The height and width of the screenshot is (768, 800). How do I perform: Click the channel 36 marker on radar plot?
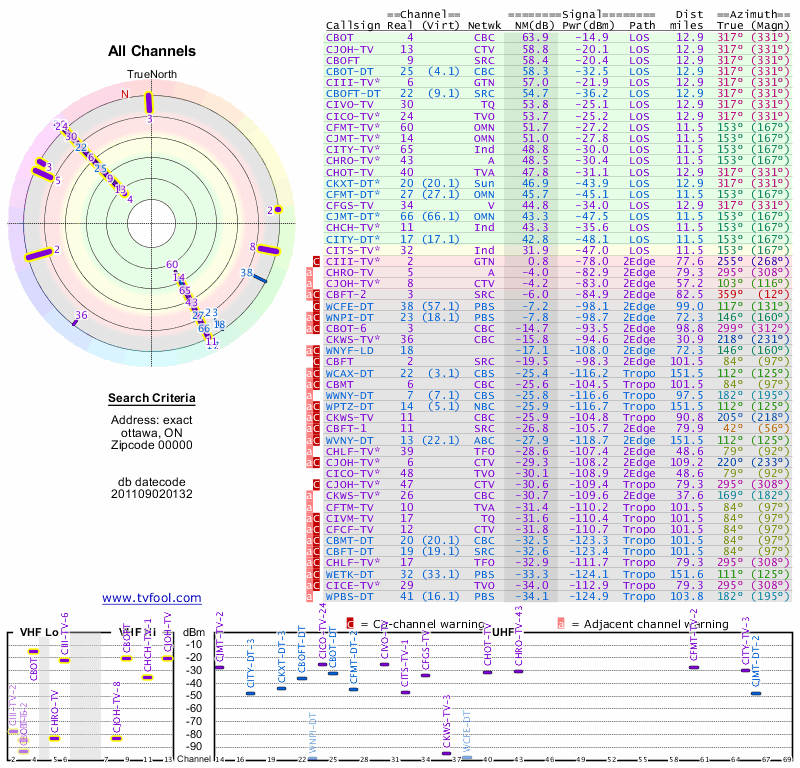coord(75,321)
